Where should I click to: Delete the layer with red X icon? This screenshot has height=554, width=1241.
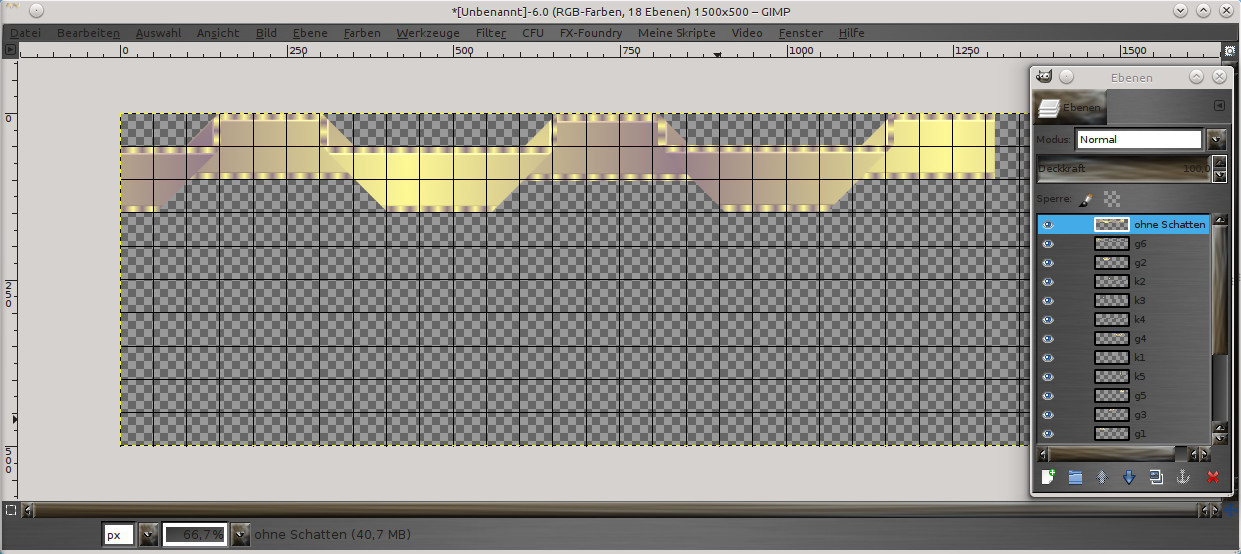tap(1213, 477)
